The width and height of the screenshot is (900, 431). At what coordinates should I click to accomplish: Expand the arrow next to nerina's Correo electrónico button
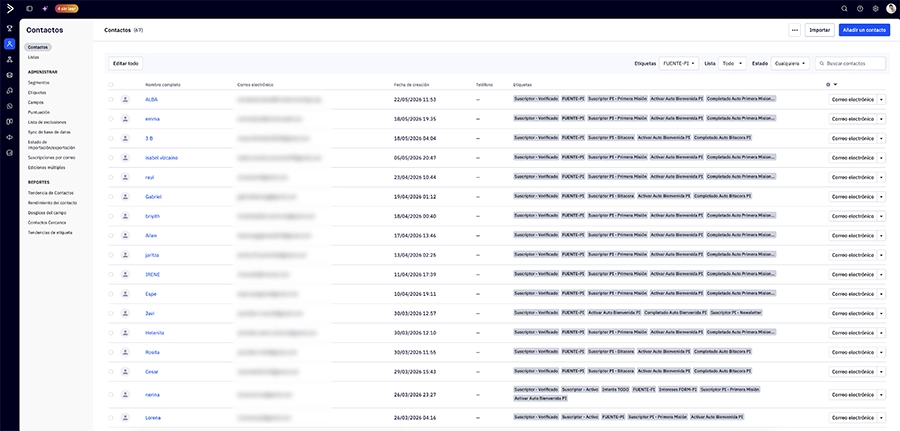[x=881, y=395]
